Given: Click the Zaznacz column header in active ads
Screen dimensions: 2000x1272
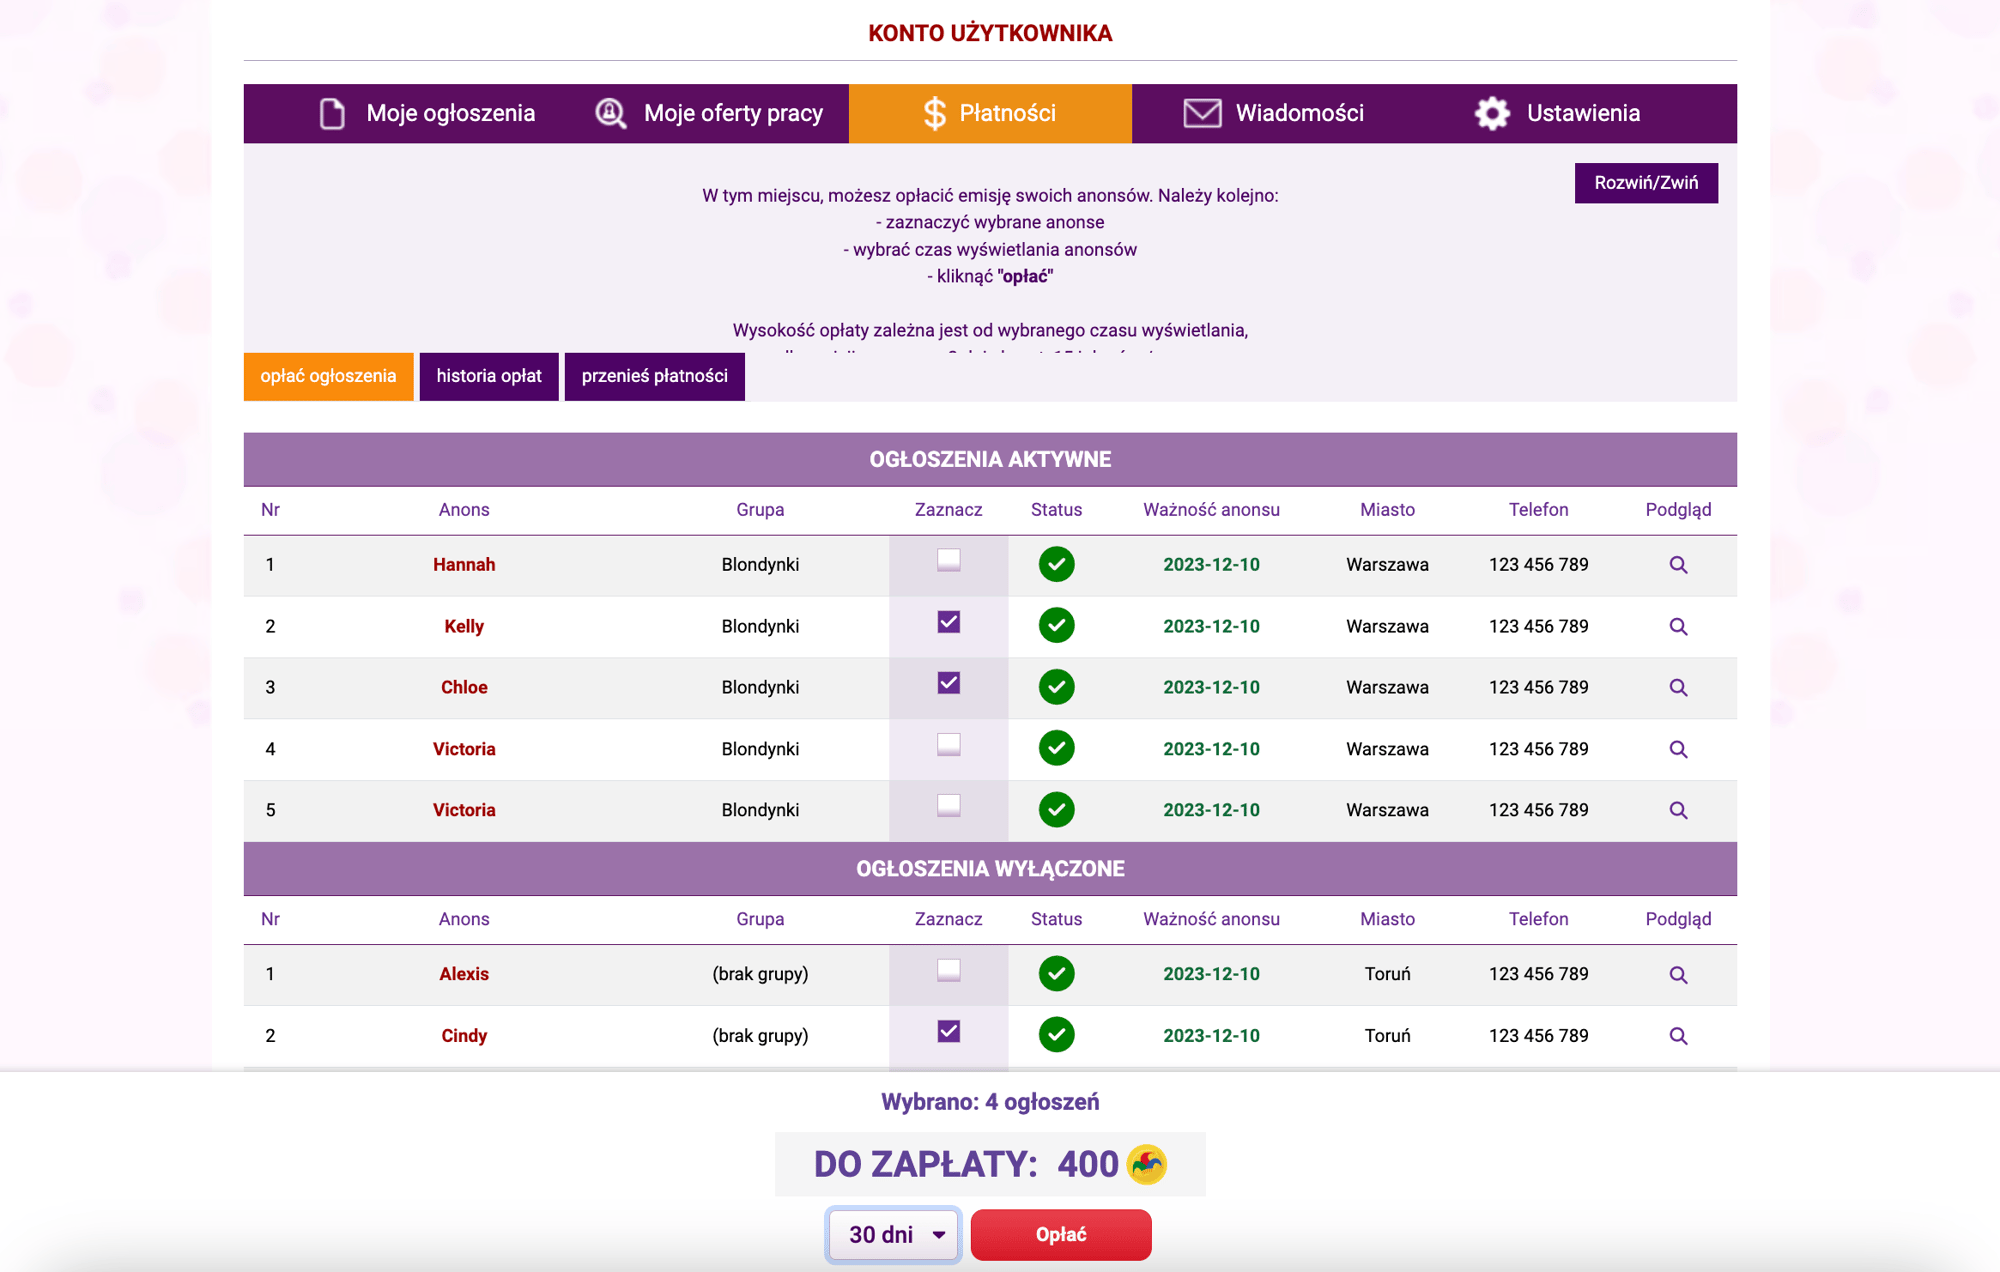Looking at the screenshot, I should click(x=948, y=510).
